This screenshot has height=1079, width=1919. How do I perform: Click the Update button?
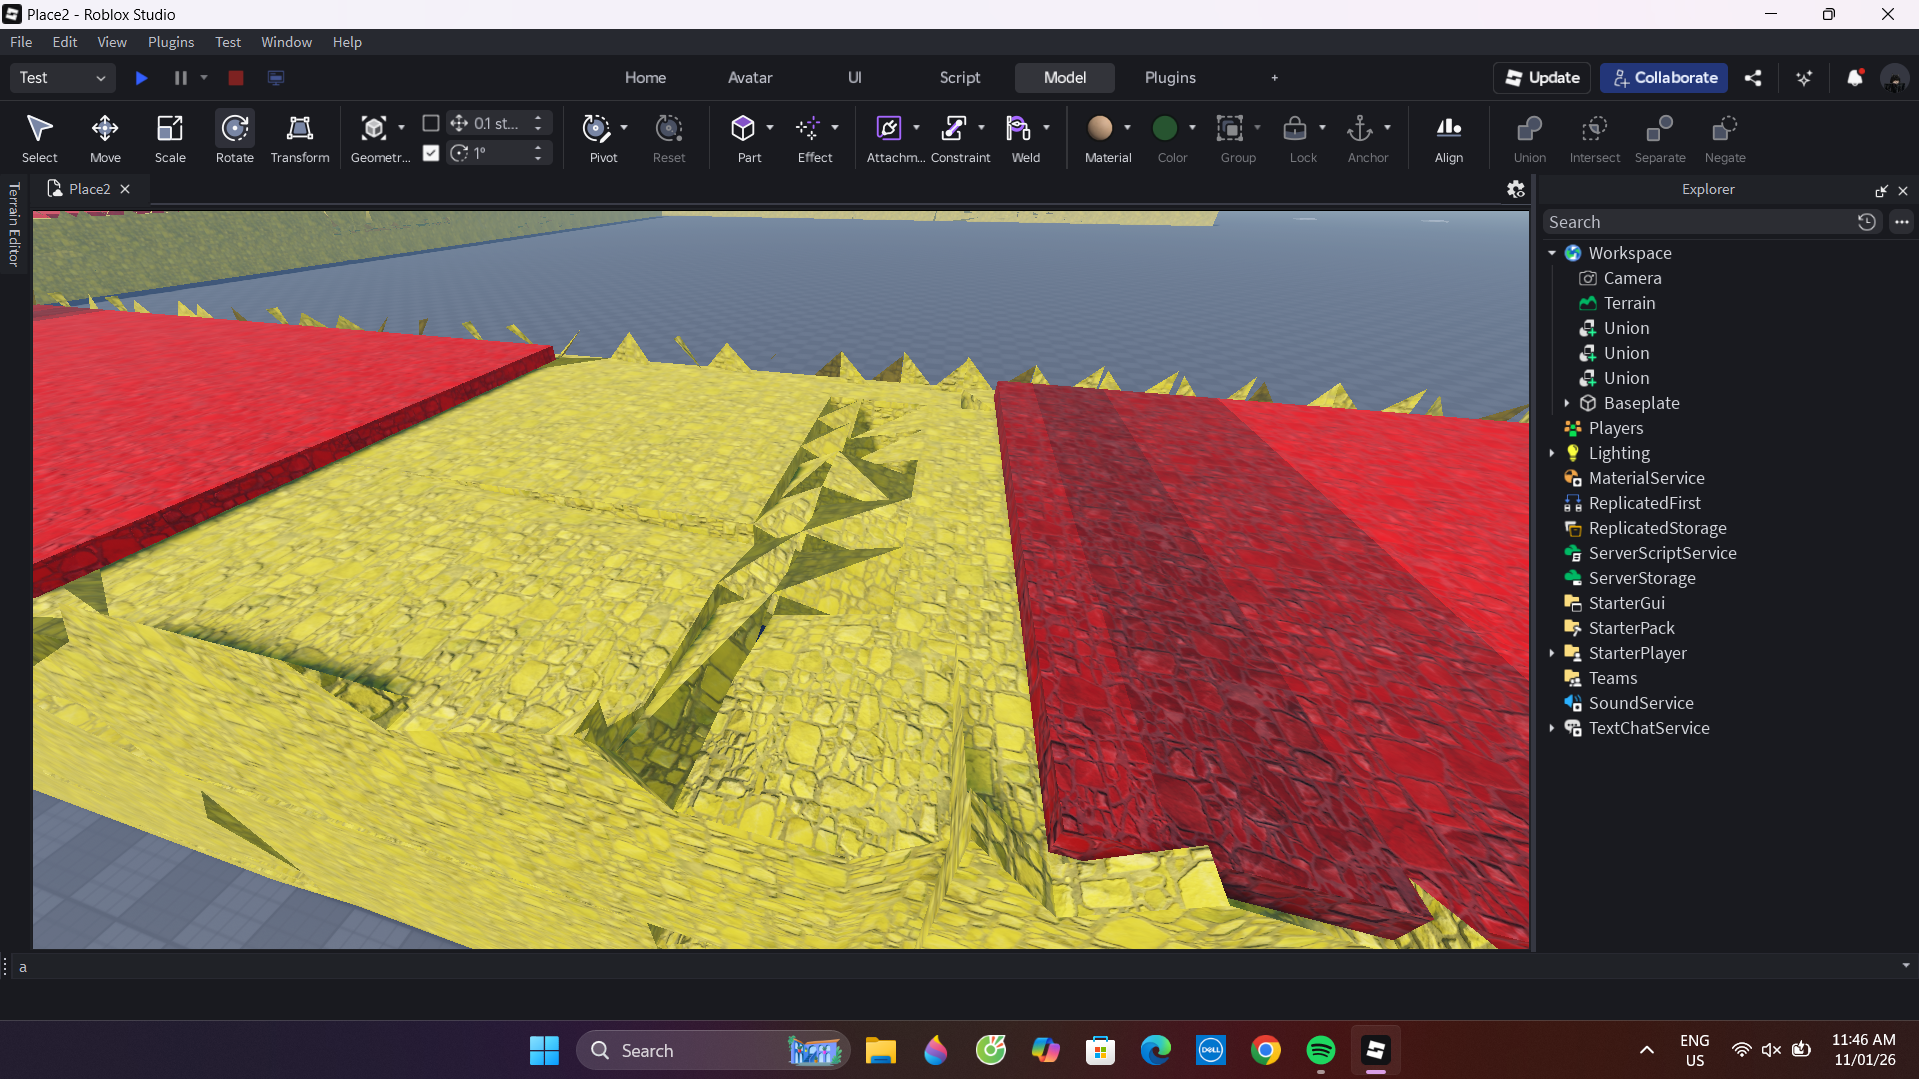click(1542, 78)
